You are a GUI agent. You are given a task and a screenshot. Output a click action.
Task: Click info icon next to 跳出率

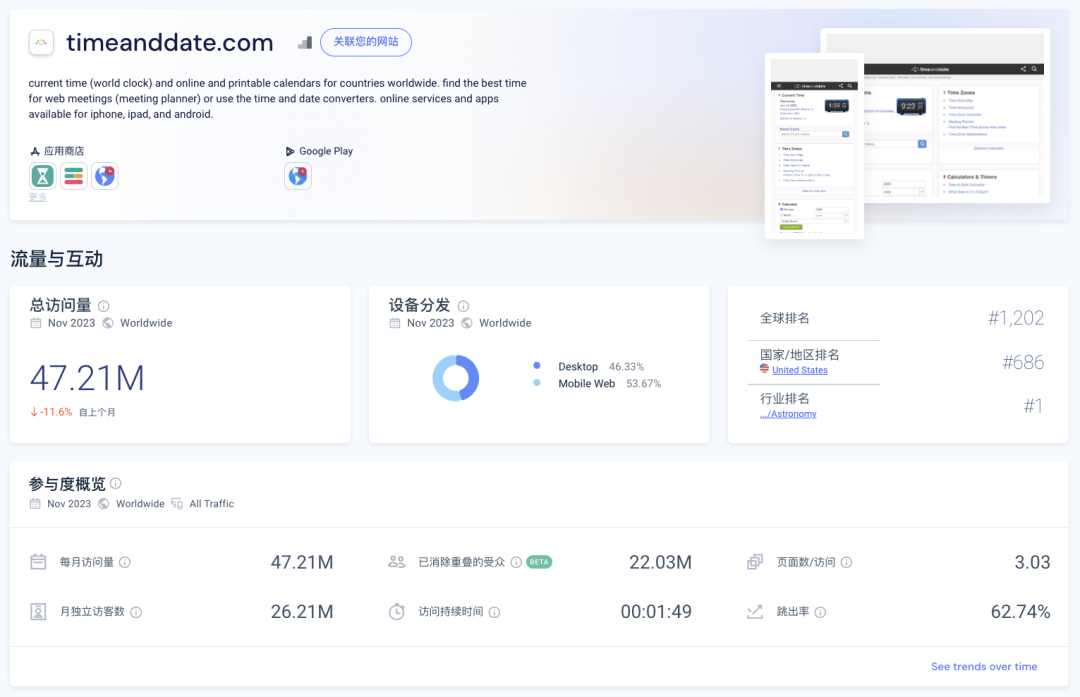(x=820, y=612)
